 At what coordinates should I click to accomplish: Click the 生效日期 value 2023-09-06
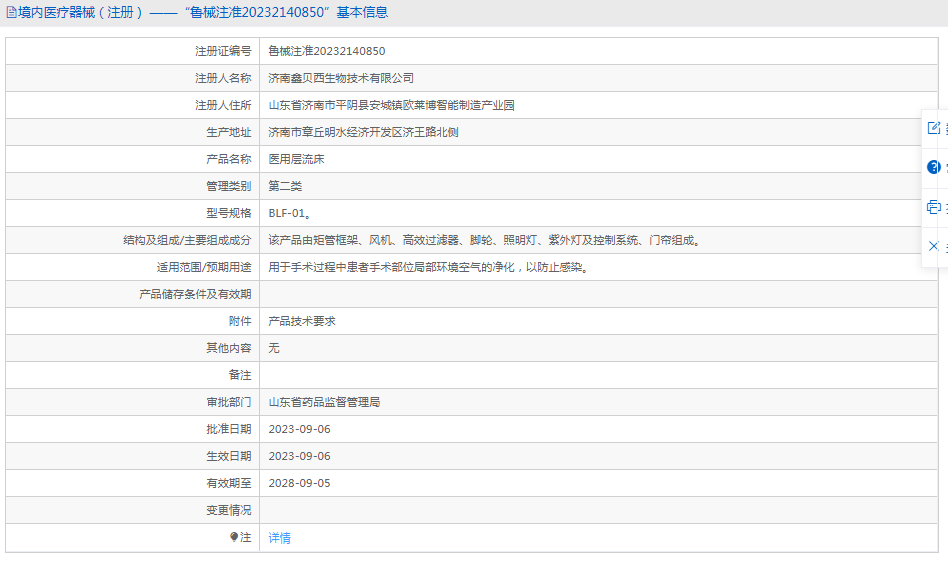(x=299, y=456)
